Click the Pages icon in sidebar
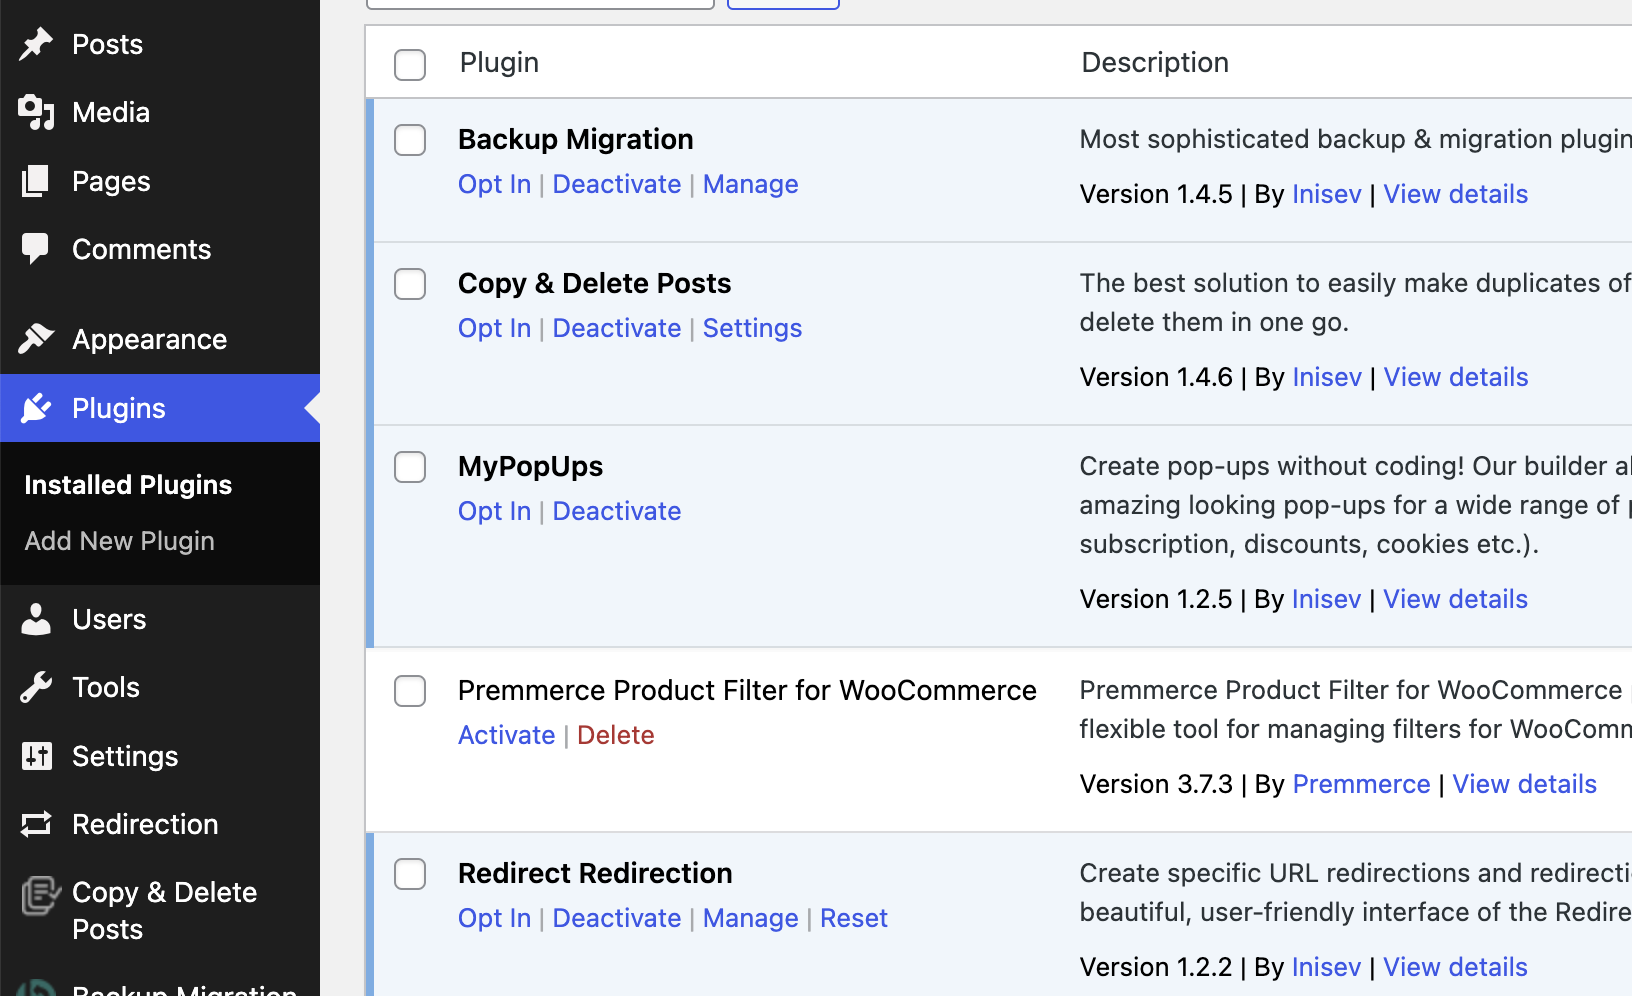 pos(36,181)
